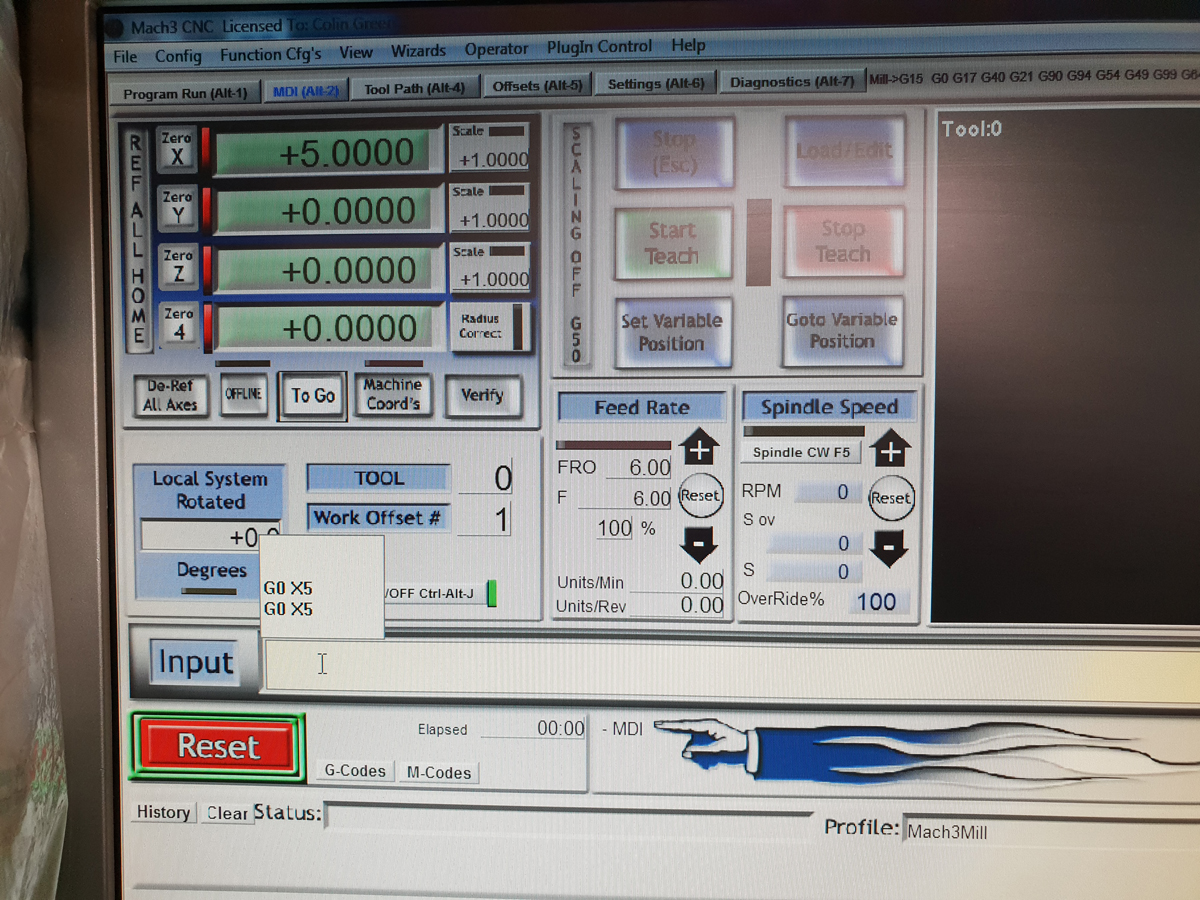Screen dimensions: 1200x900
Task: Select first G0 X5 history entry
Action: point(288,588)
